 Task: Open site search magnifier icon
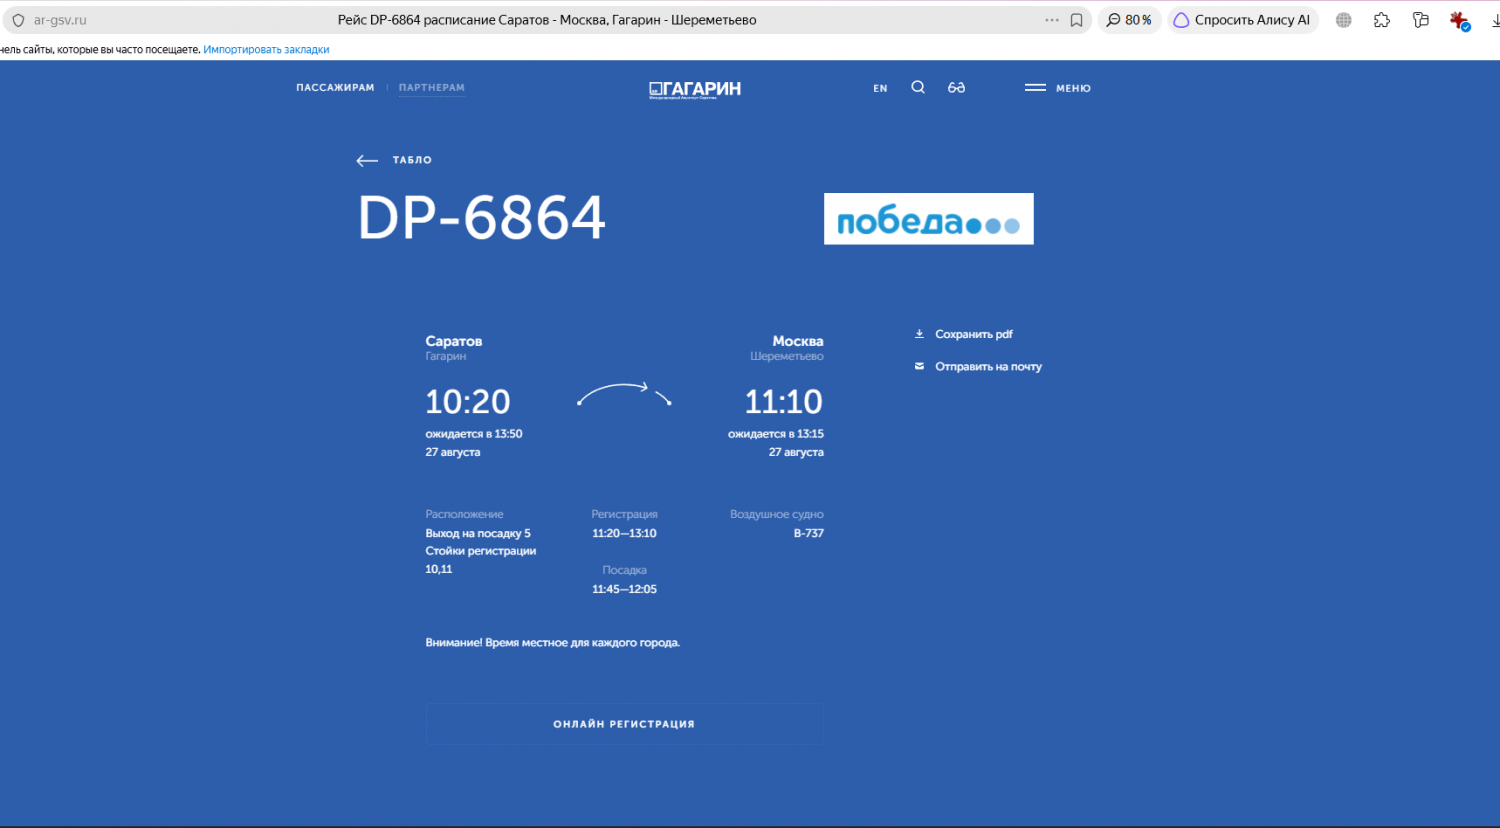918,88
